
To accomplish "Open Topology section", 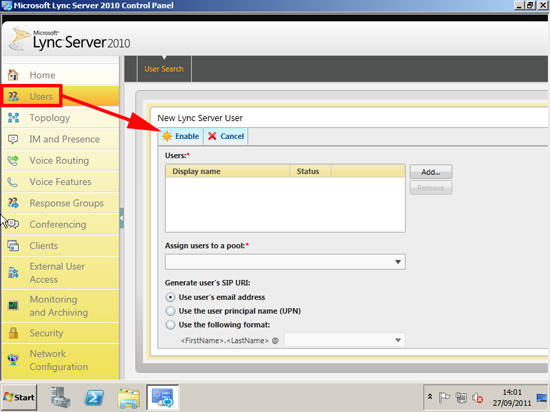I will coord(49,118).
